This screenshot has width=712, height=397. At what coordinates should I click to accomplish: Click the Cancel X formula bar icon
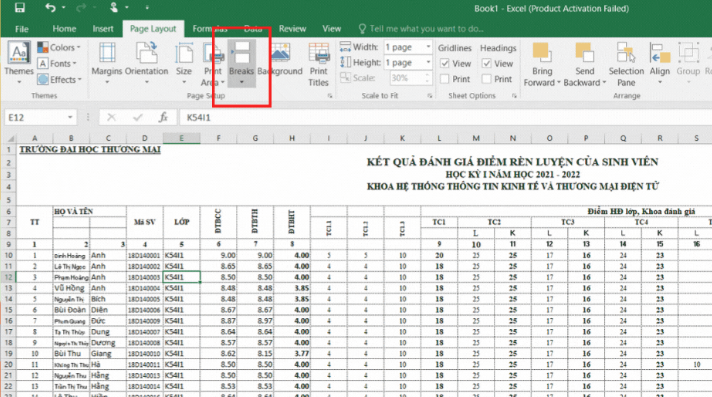111,118
